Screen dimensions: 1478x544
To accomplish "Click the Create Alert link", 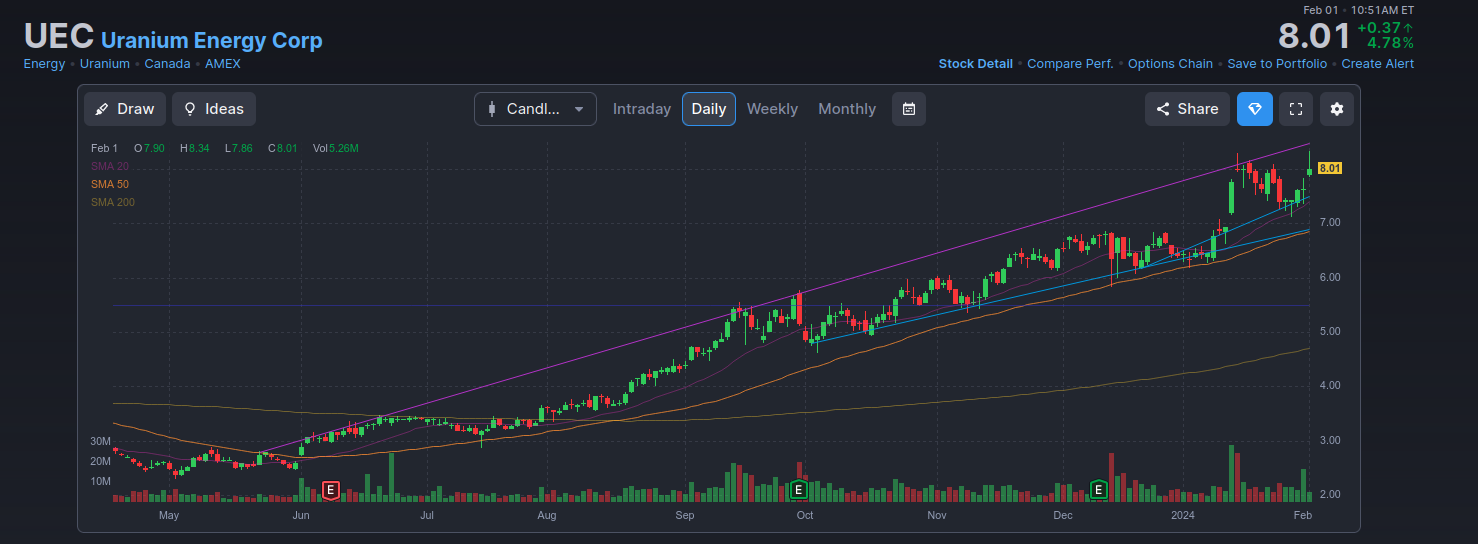I will tap(1378, 64).
